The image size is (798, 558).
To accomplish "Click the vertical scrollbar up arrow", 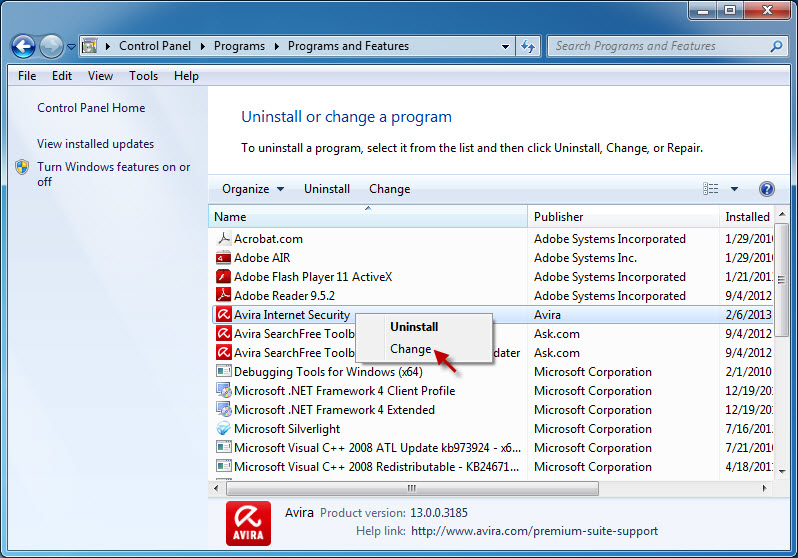I will [782, 214].
